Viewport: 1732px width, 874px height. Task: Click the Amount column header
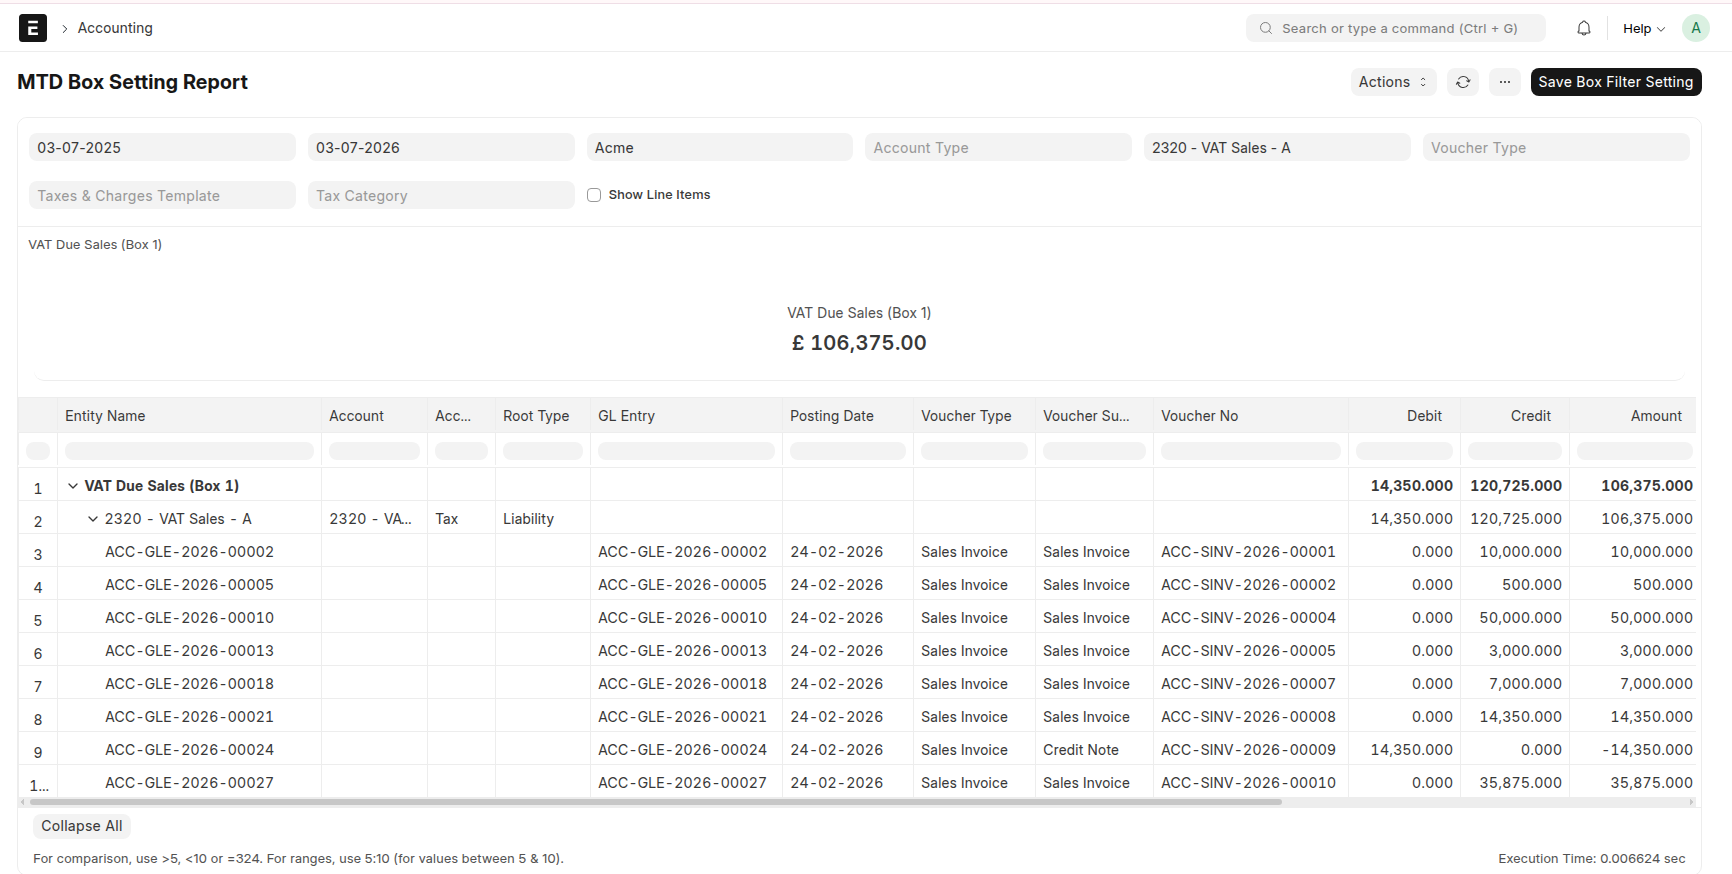(1635, 416)
